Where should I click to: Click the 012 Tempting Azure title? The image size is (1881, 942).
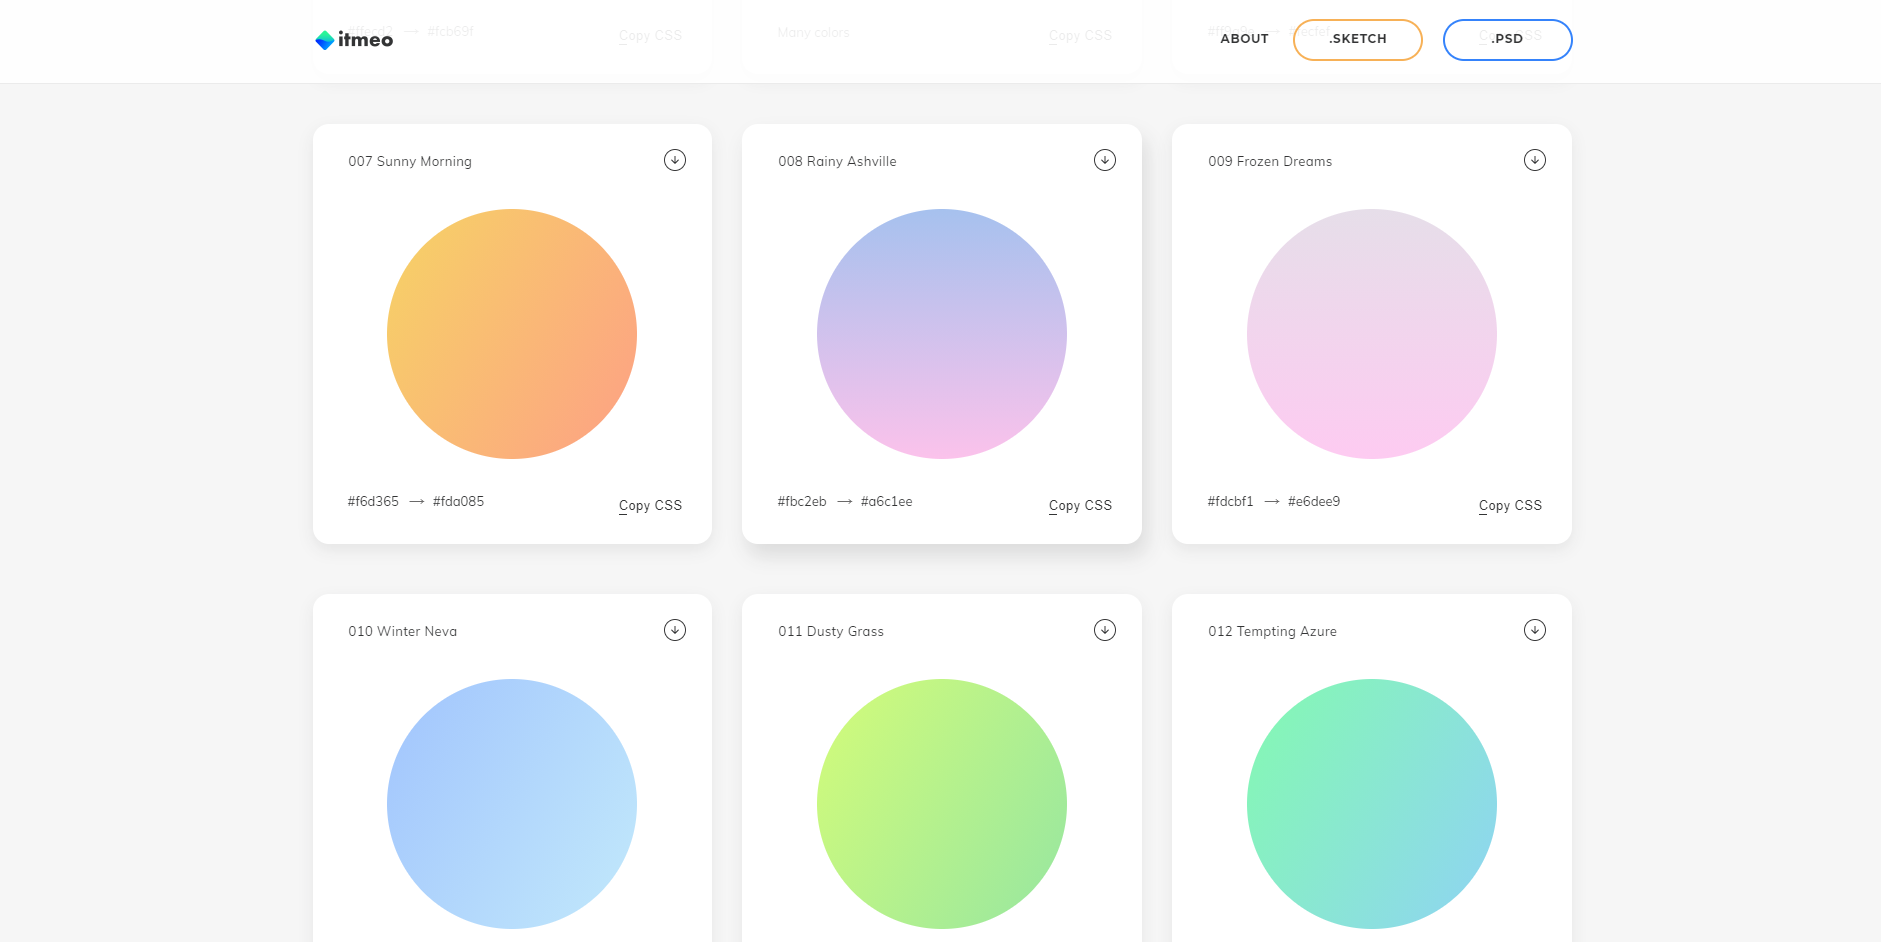click(x=1272, y=632)
